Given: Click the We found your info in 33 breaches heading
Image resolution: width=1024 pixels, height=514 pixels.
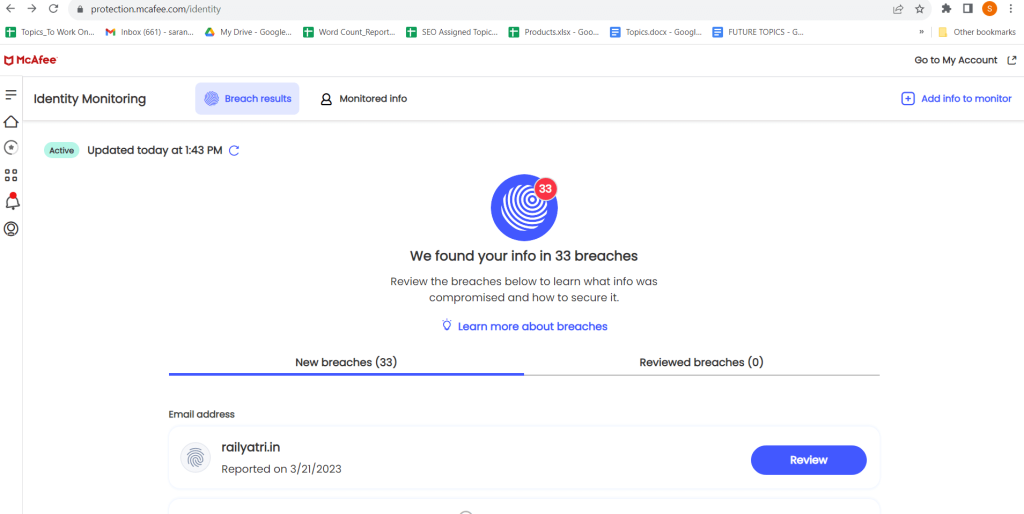Looking at the screenshot, I should (524, 255).
